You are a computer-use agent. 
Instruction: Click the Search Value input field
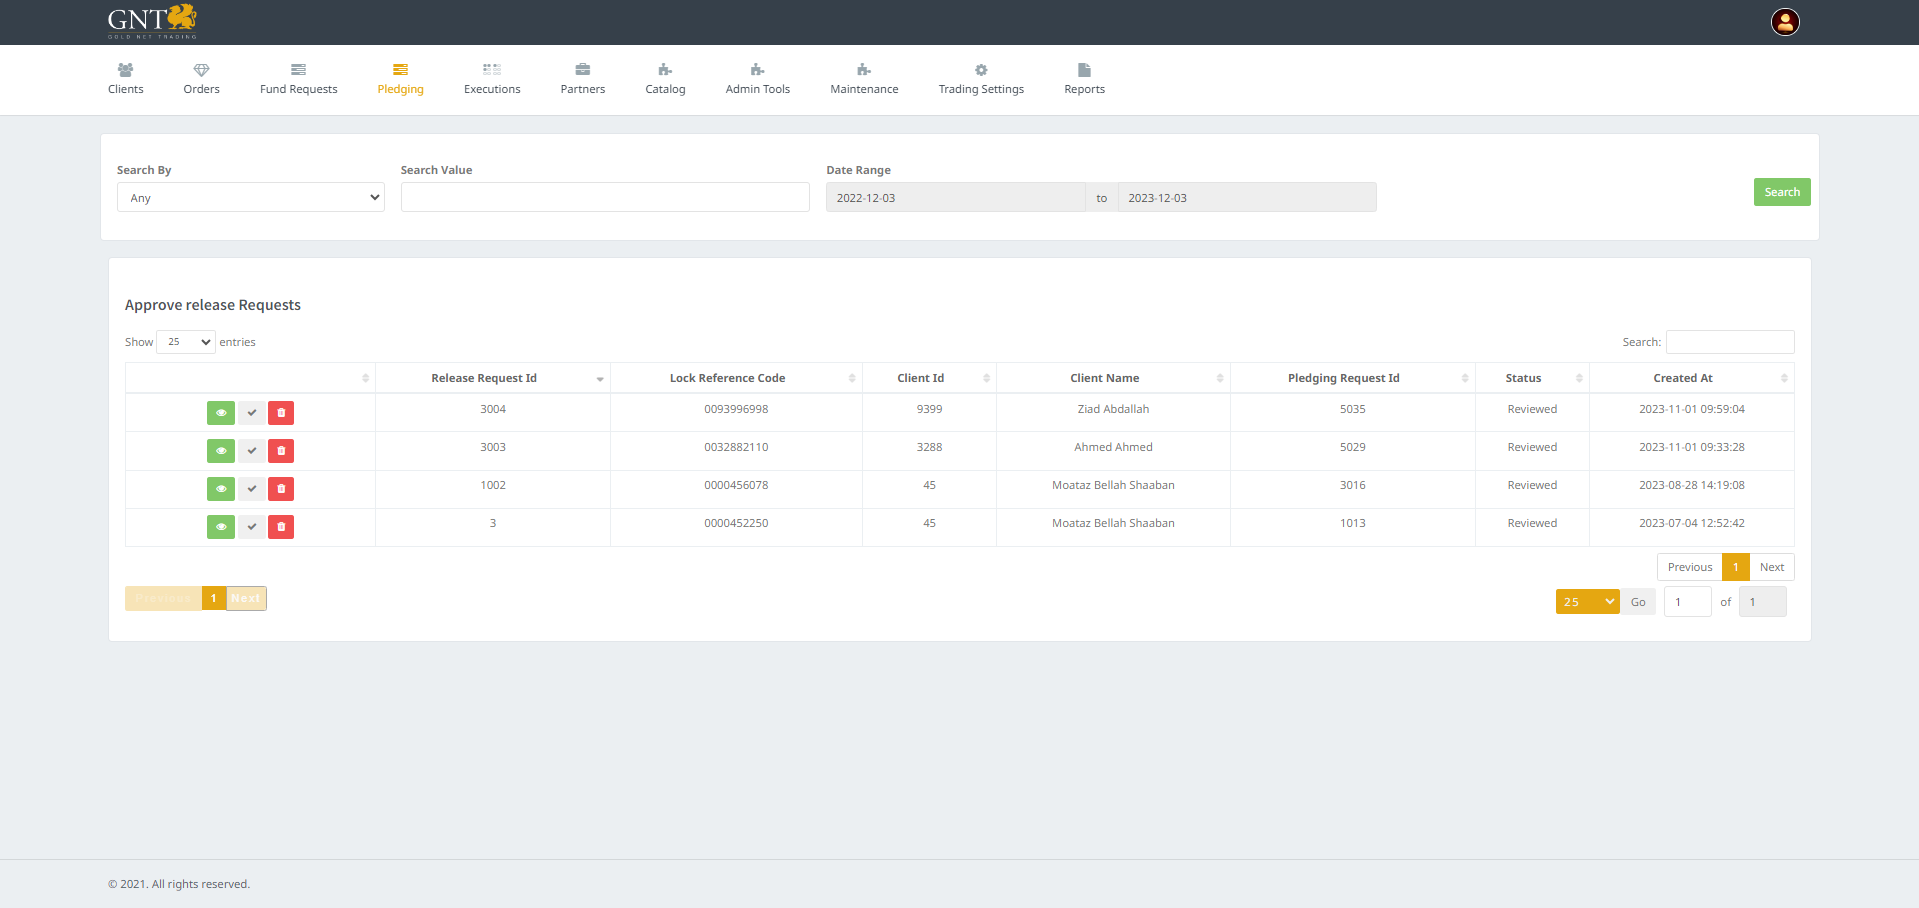604,198
